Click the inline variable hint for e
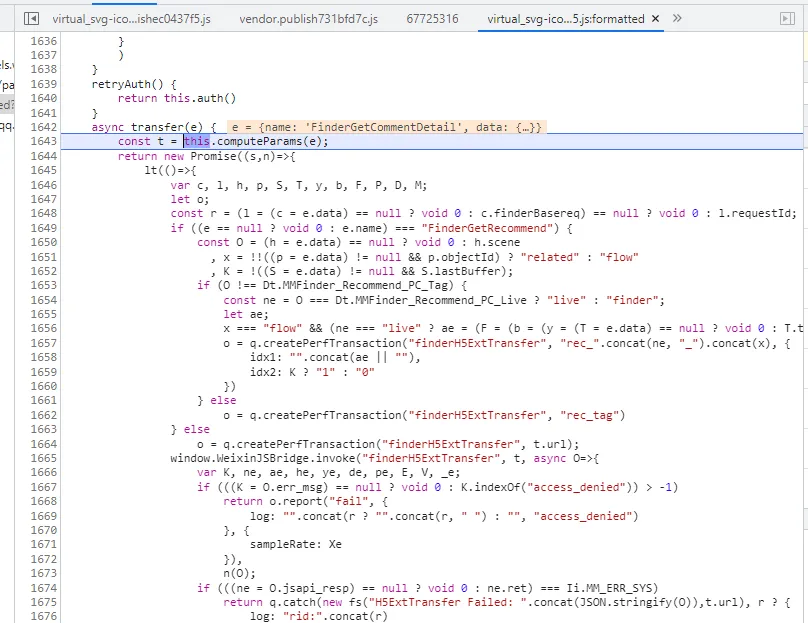The width and height of the screenshot is (808, 623). tap(386, 127)
